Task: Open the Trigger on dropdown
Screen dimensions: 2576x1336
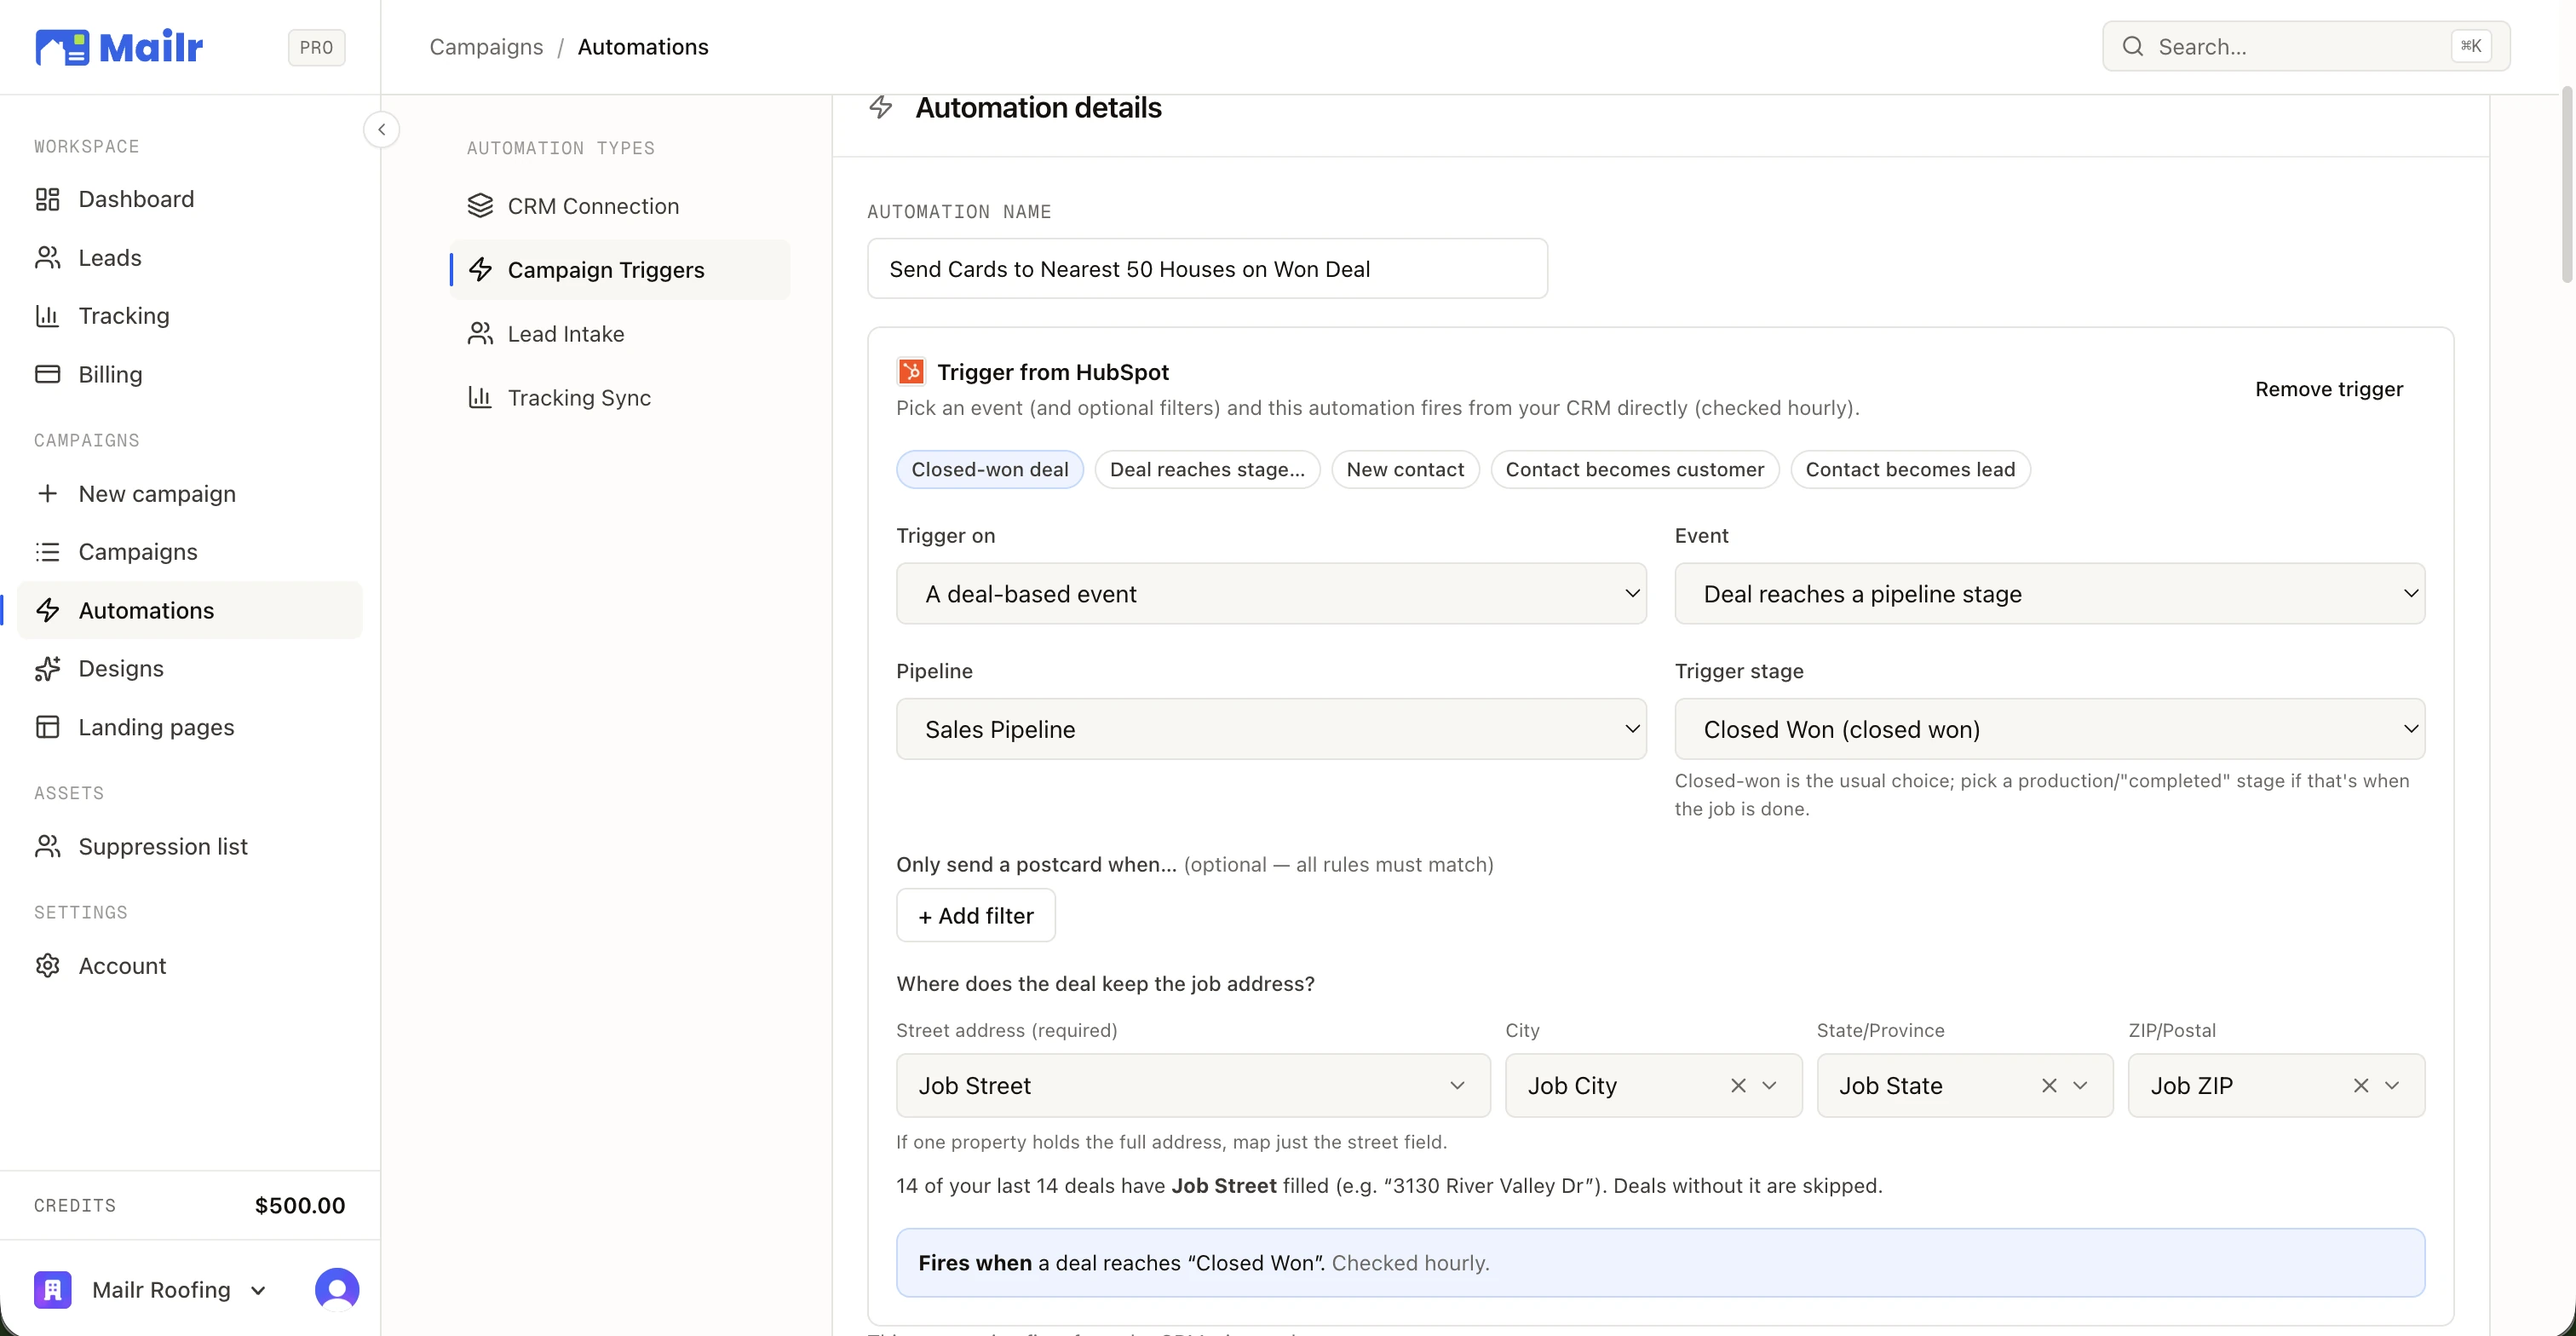Action: [1271, 594]
